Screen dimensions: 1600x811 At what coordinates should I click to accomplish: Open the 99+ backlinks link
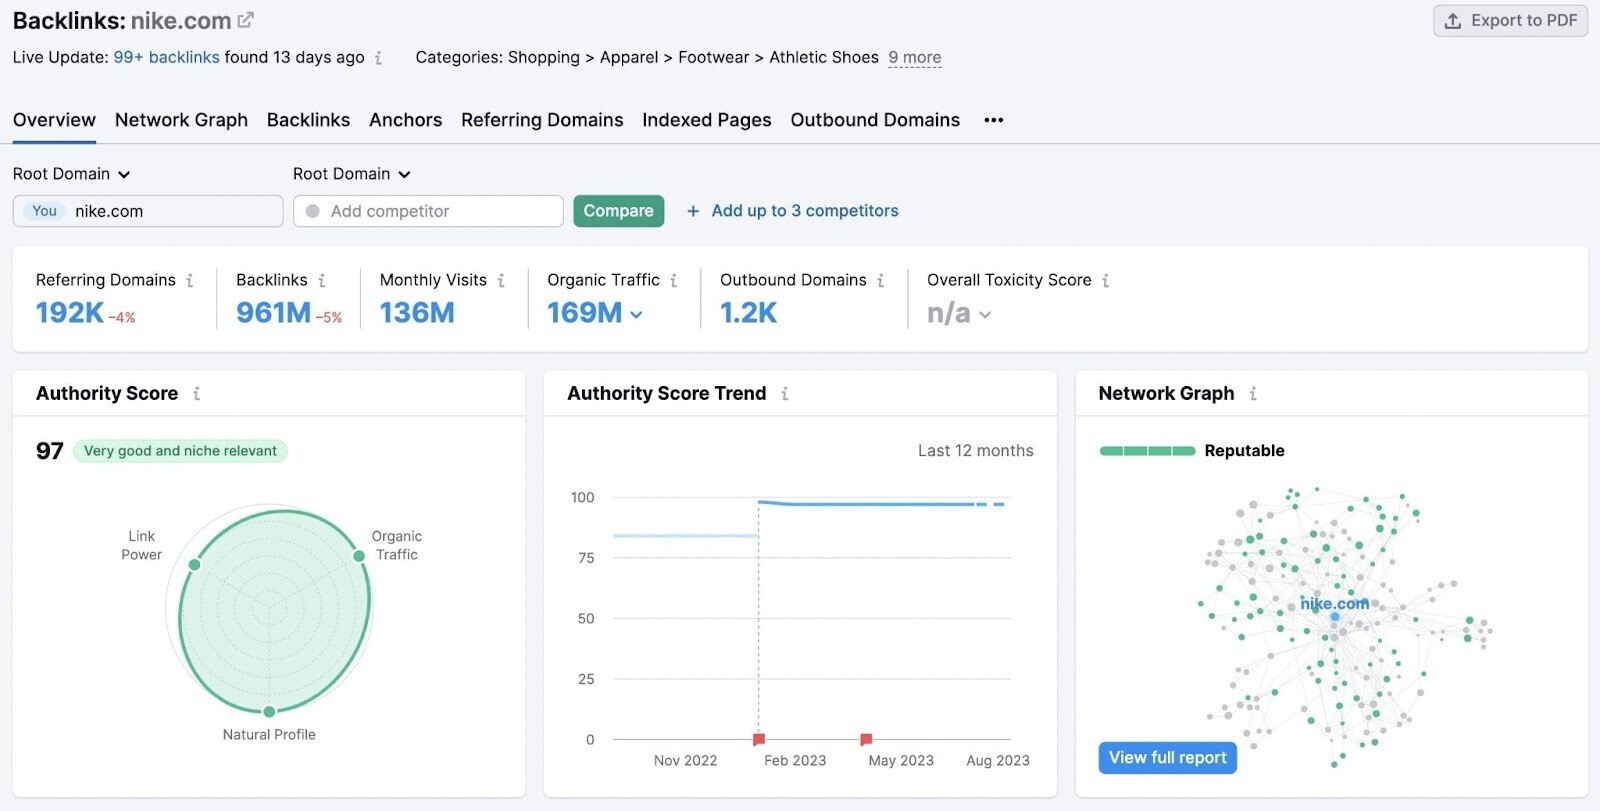(x=166, y=57)
